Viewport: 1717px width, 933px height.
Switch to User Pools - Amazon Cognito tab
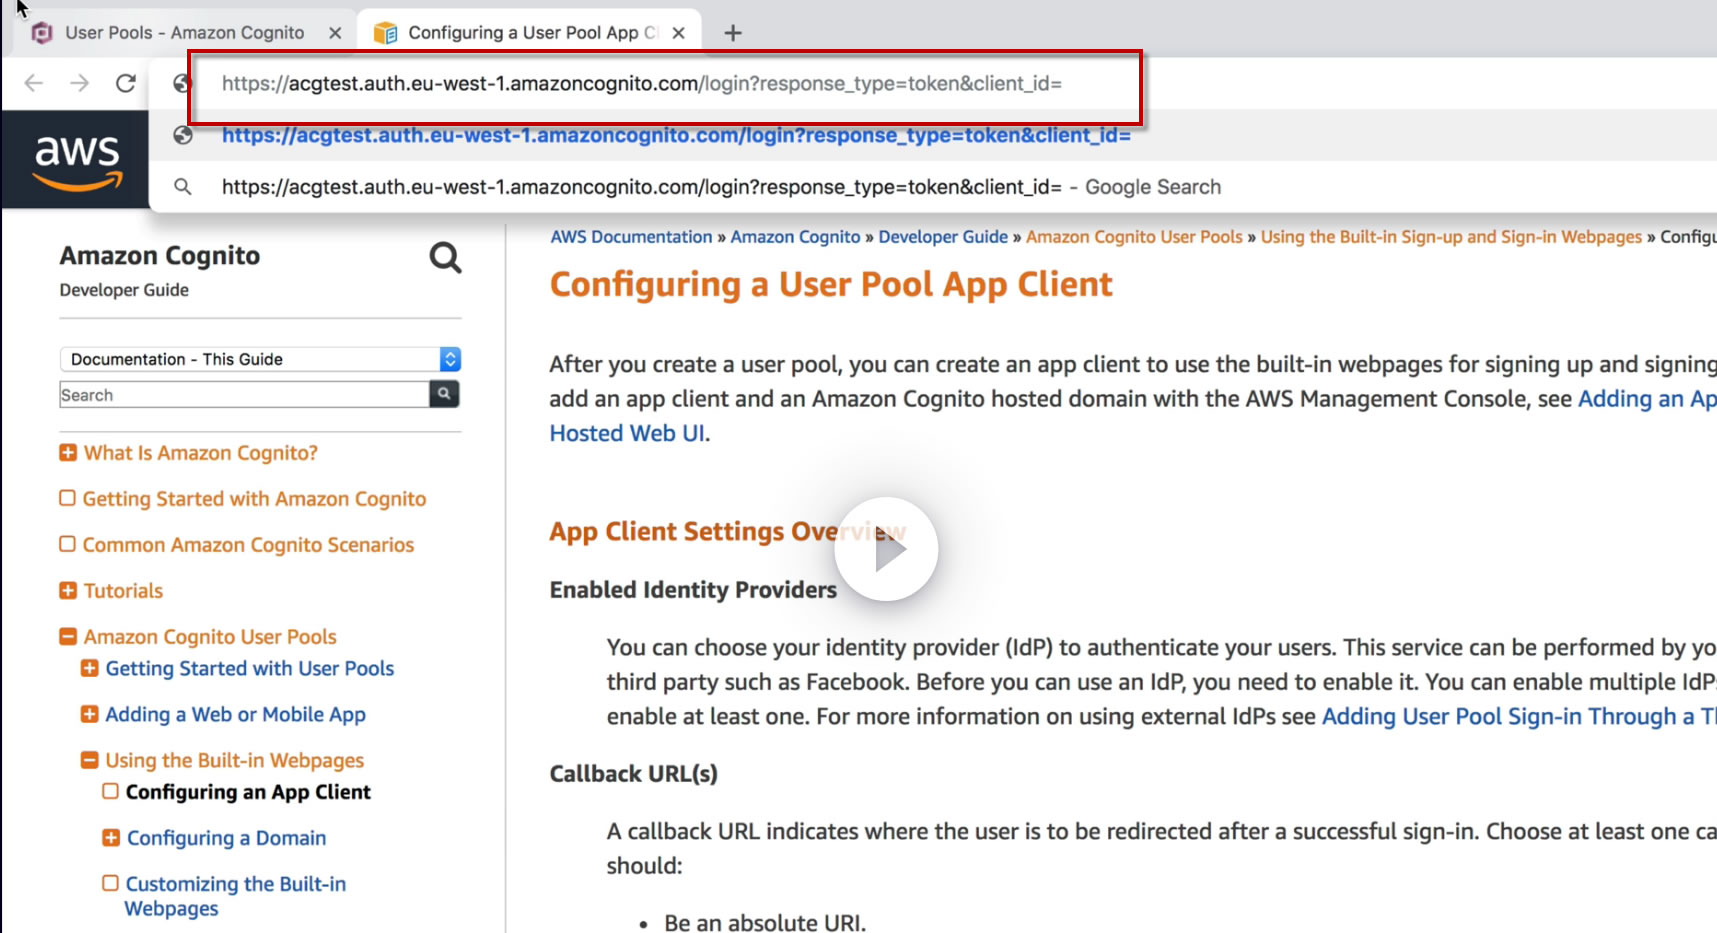point(185,33)
